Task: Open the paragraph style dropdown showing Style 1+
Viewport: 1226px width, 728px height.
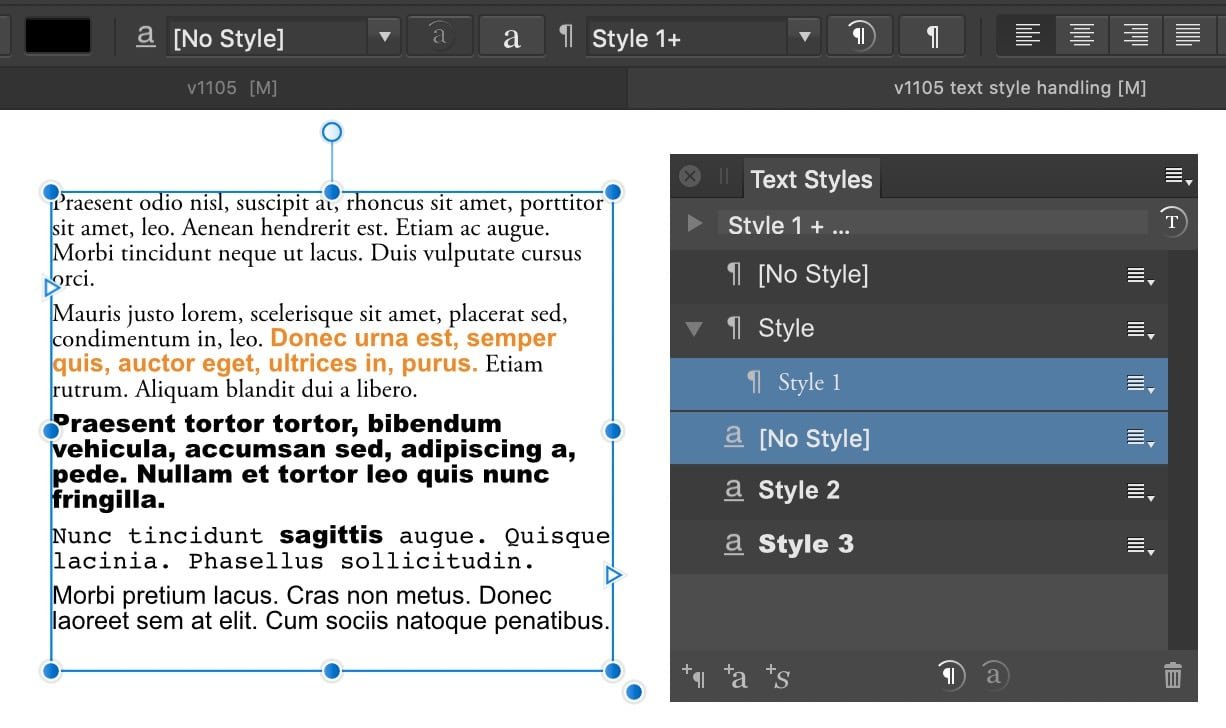Action: pos(805,37)
